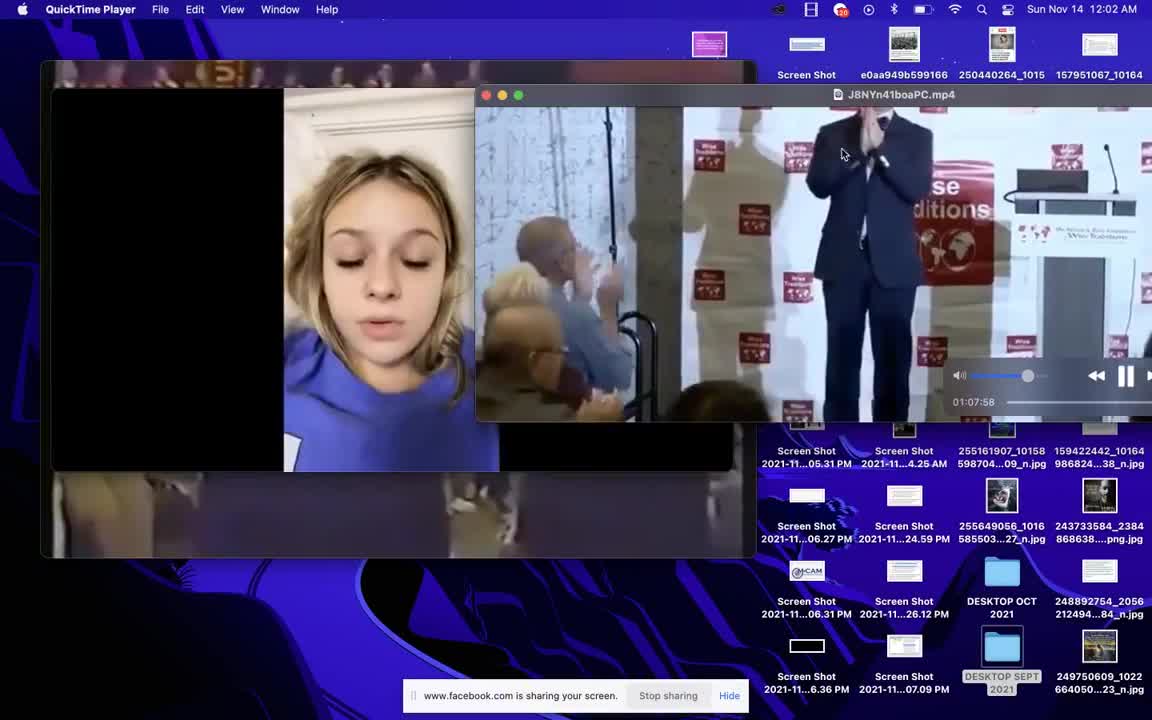Select Screen Shot 2021-11...6.36 PM icon
The image size is (1152, 720).
click(x=807, y=646)
